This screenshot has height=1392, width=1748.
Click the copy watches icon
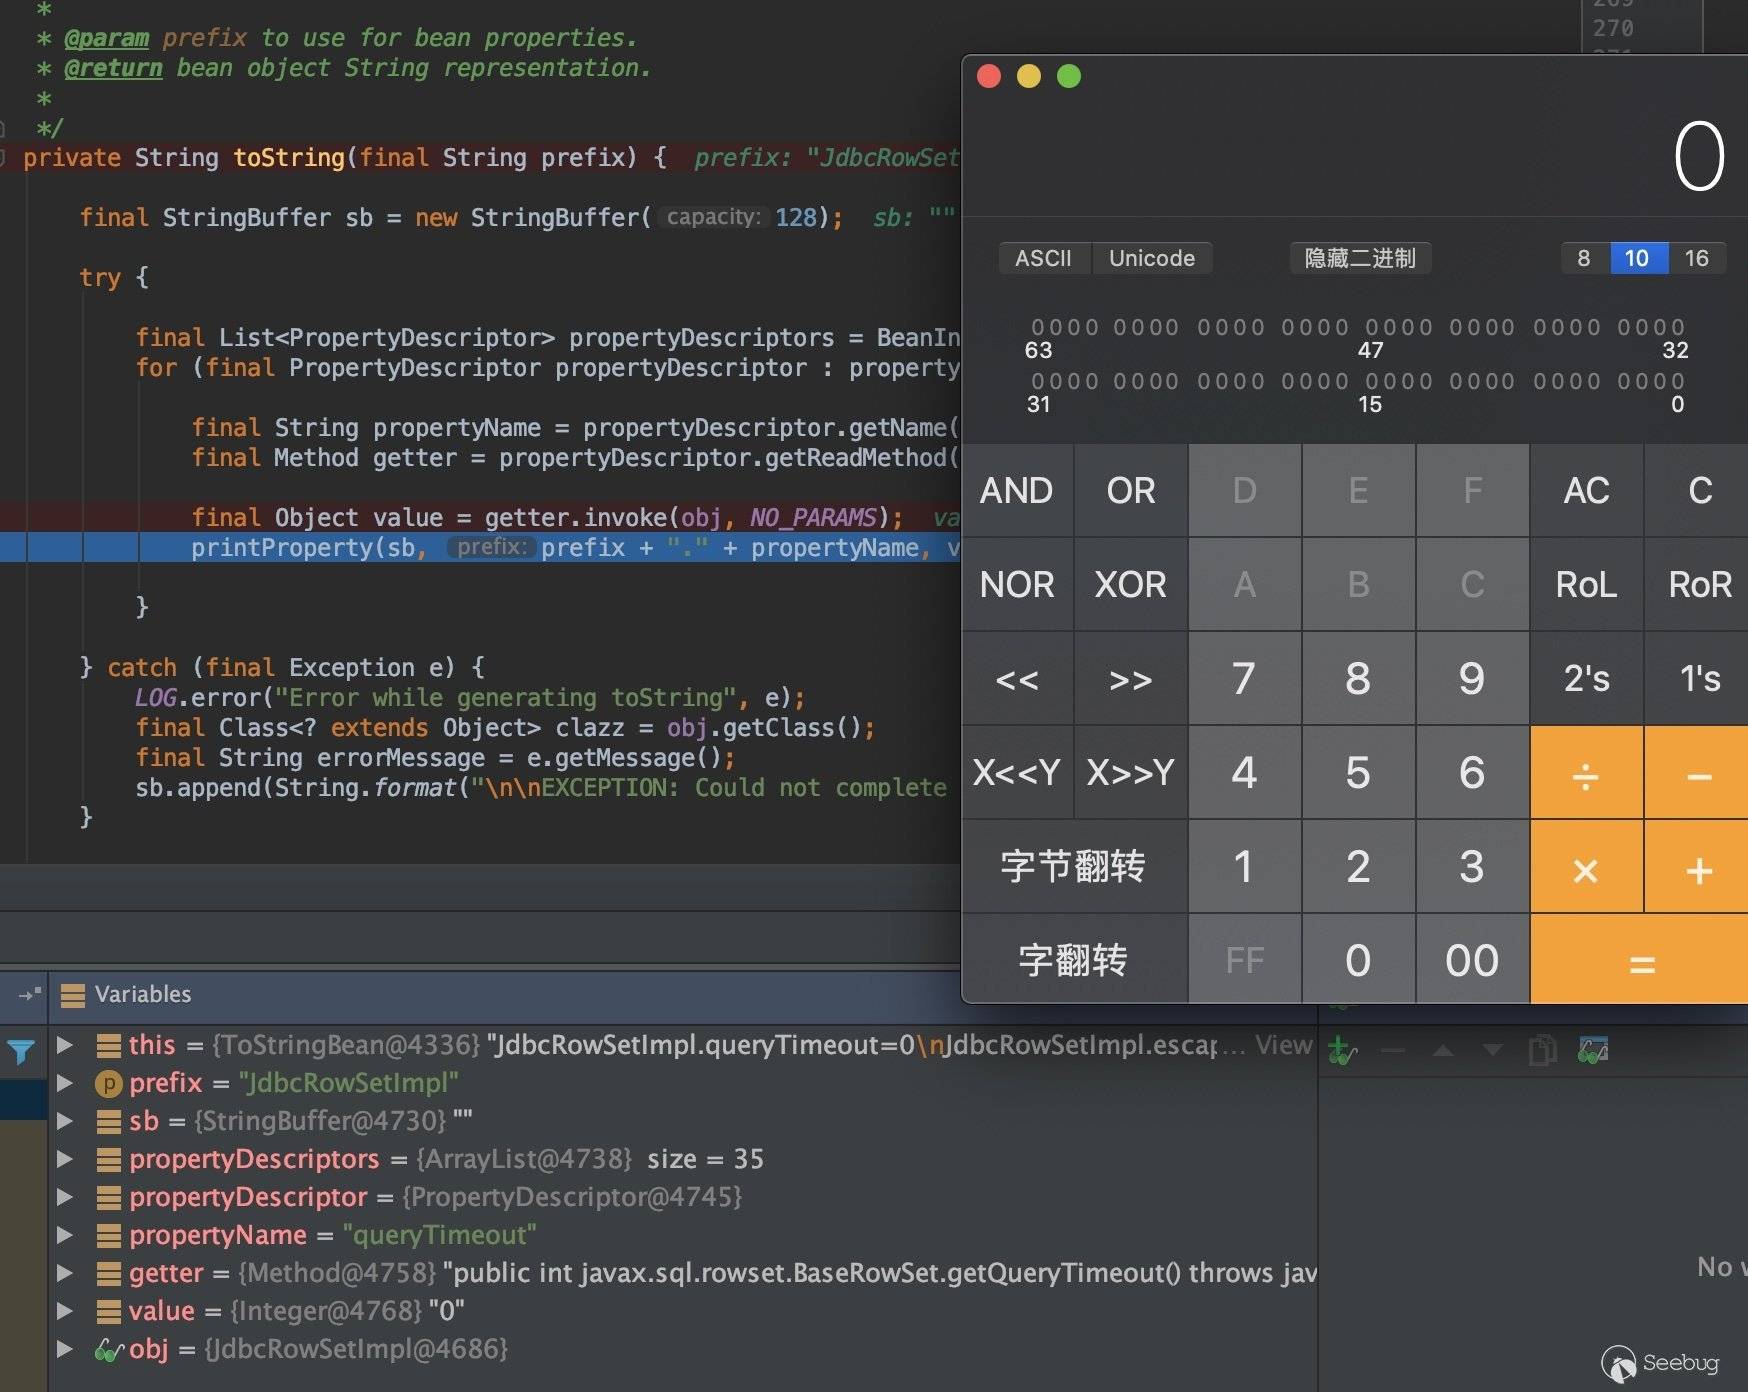1542,1051
